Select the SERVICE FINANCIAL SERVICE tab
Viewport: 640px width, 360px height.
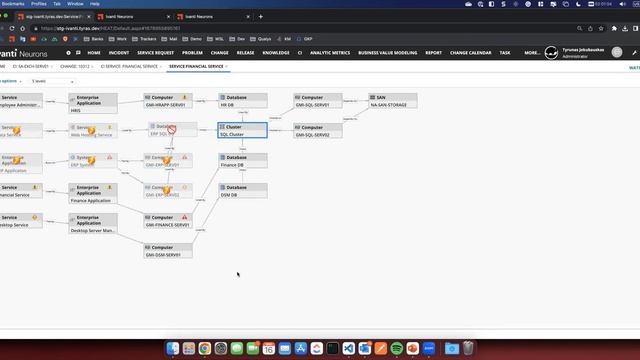click(x=198, y=66)
